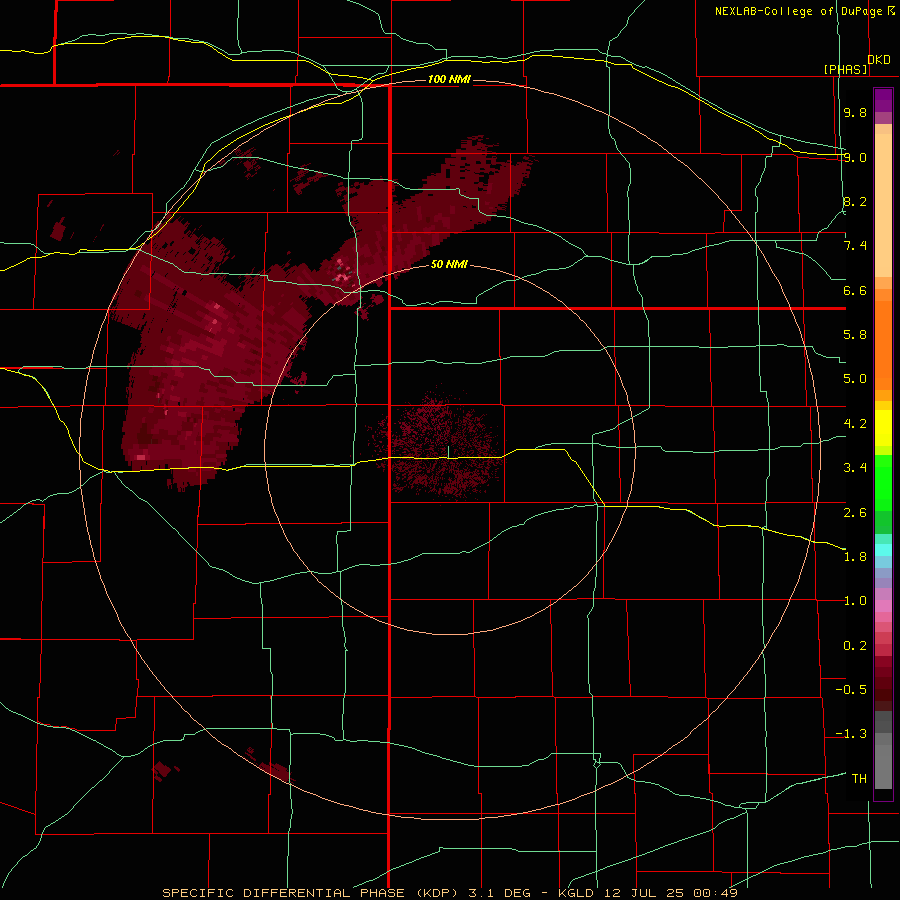Select the 1.8 scale label
The height and width of the screenshot is (900, 900).
(855, 557)
